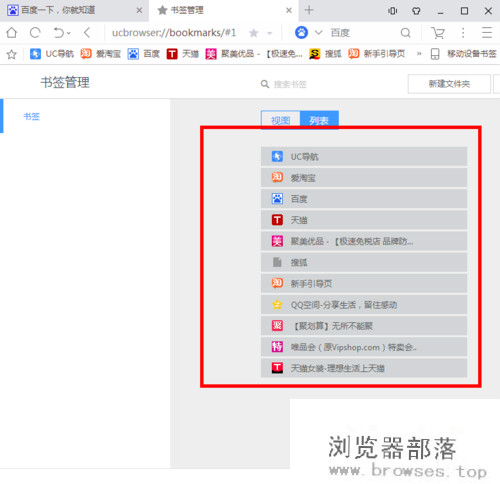Open 移动设备书签 mobile bookmarks
500x484 pixels.
[464, 54]
